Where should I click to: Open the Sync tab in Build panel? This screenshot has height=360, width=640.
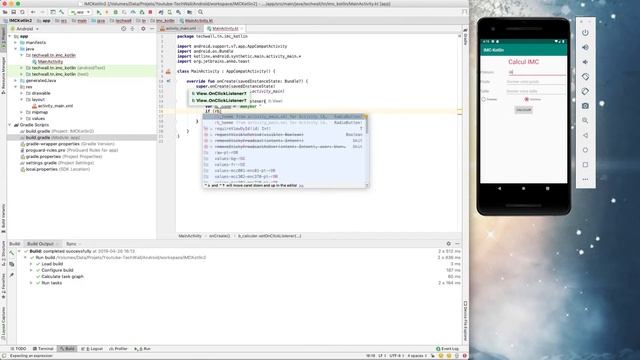point(71,244)
